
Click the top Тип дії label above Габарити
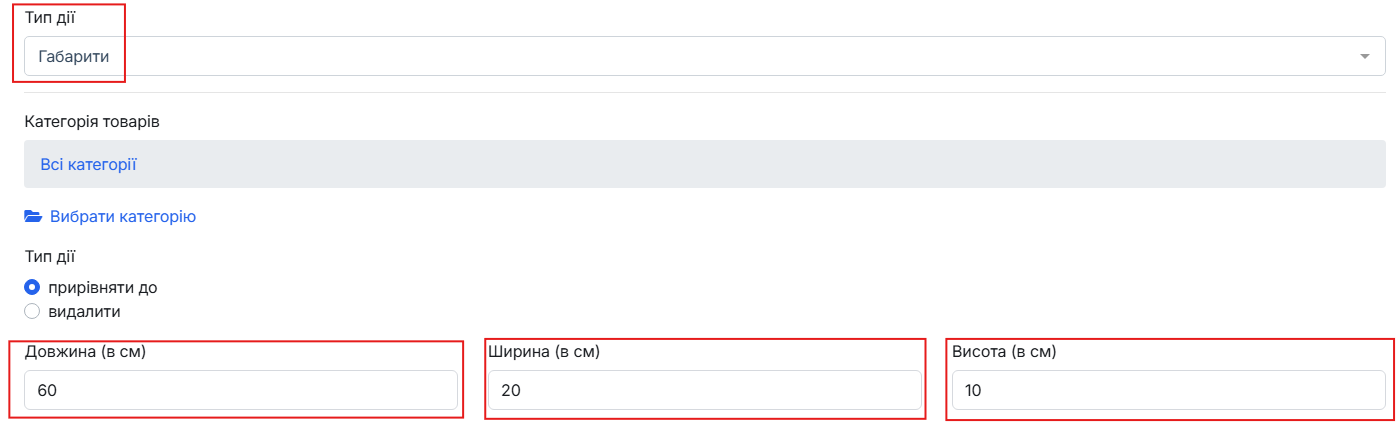click(x=49, y=18)
